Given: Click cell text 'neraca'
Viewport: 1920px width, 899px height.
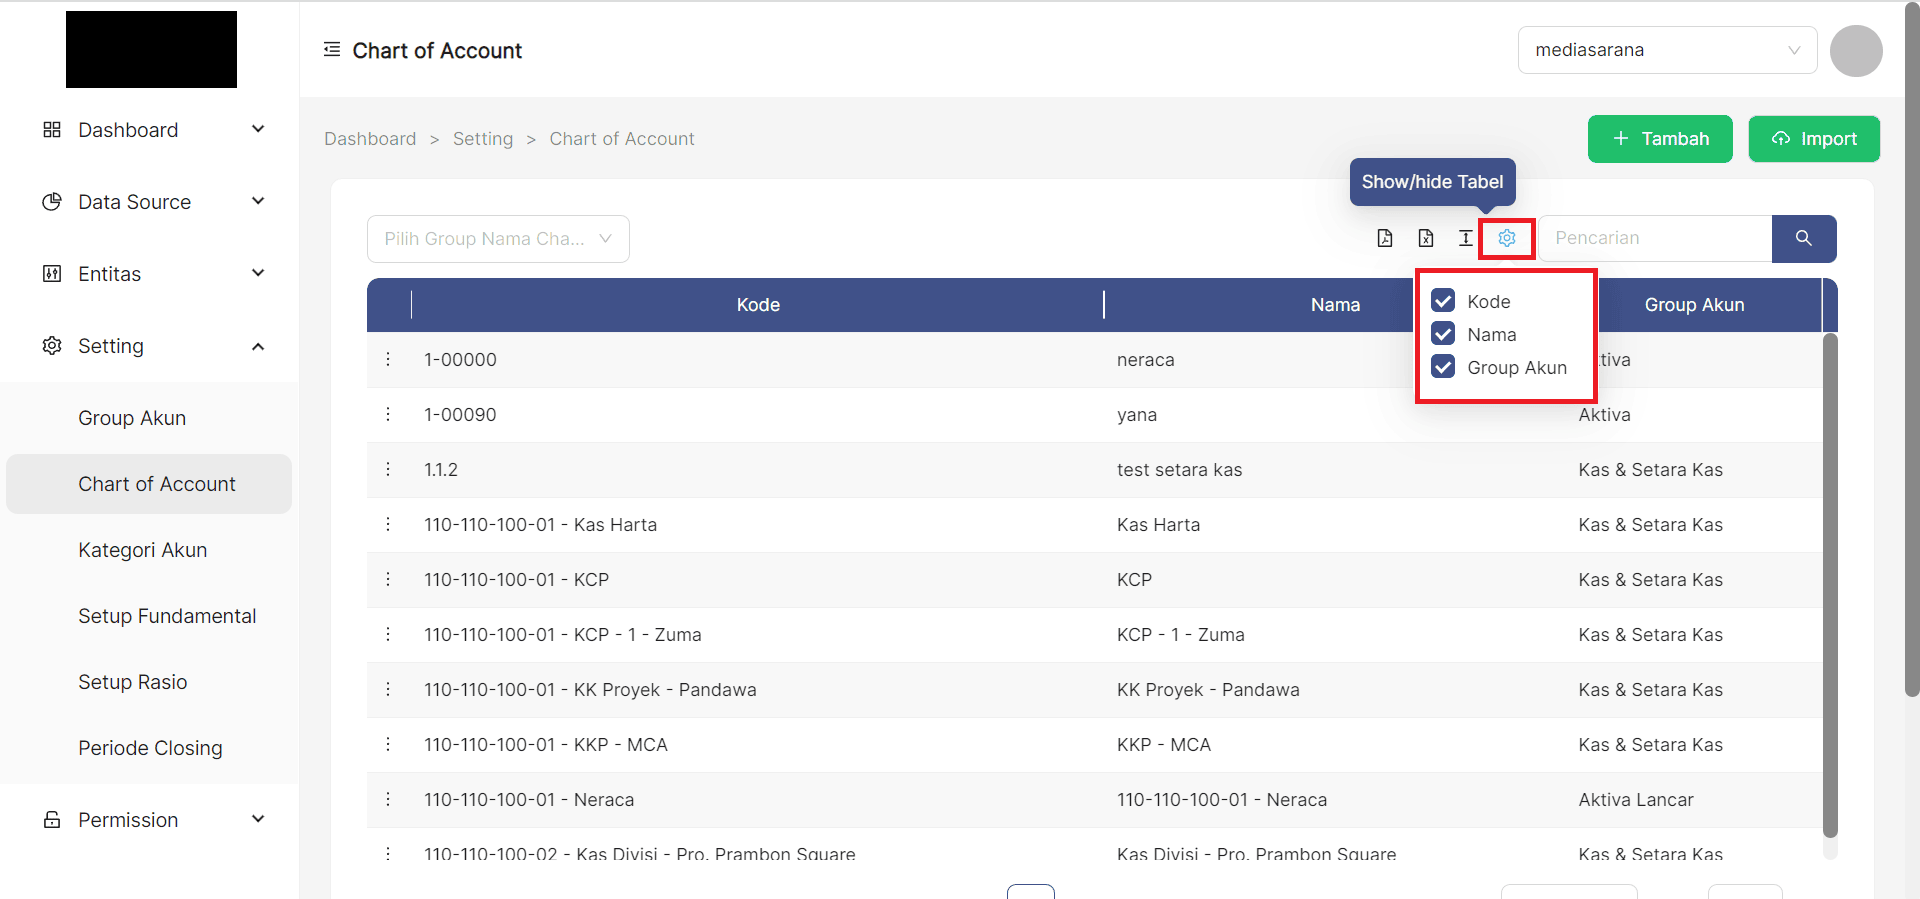Looking at the screenshot, I should point(1145,360).
